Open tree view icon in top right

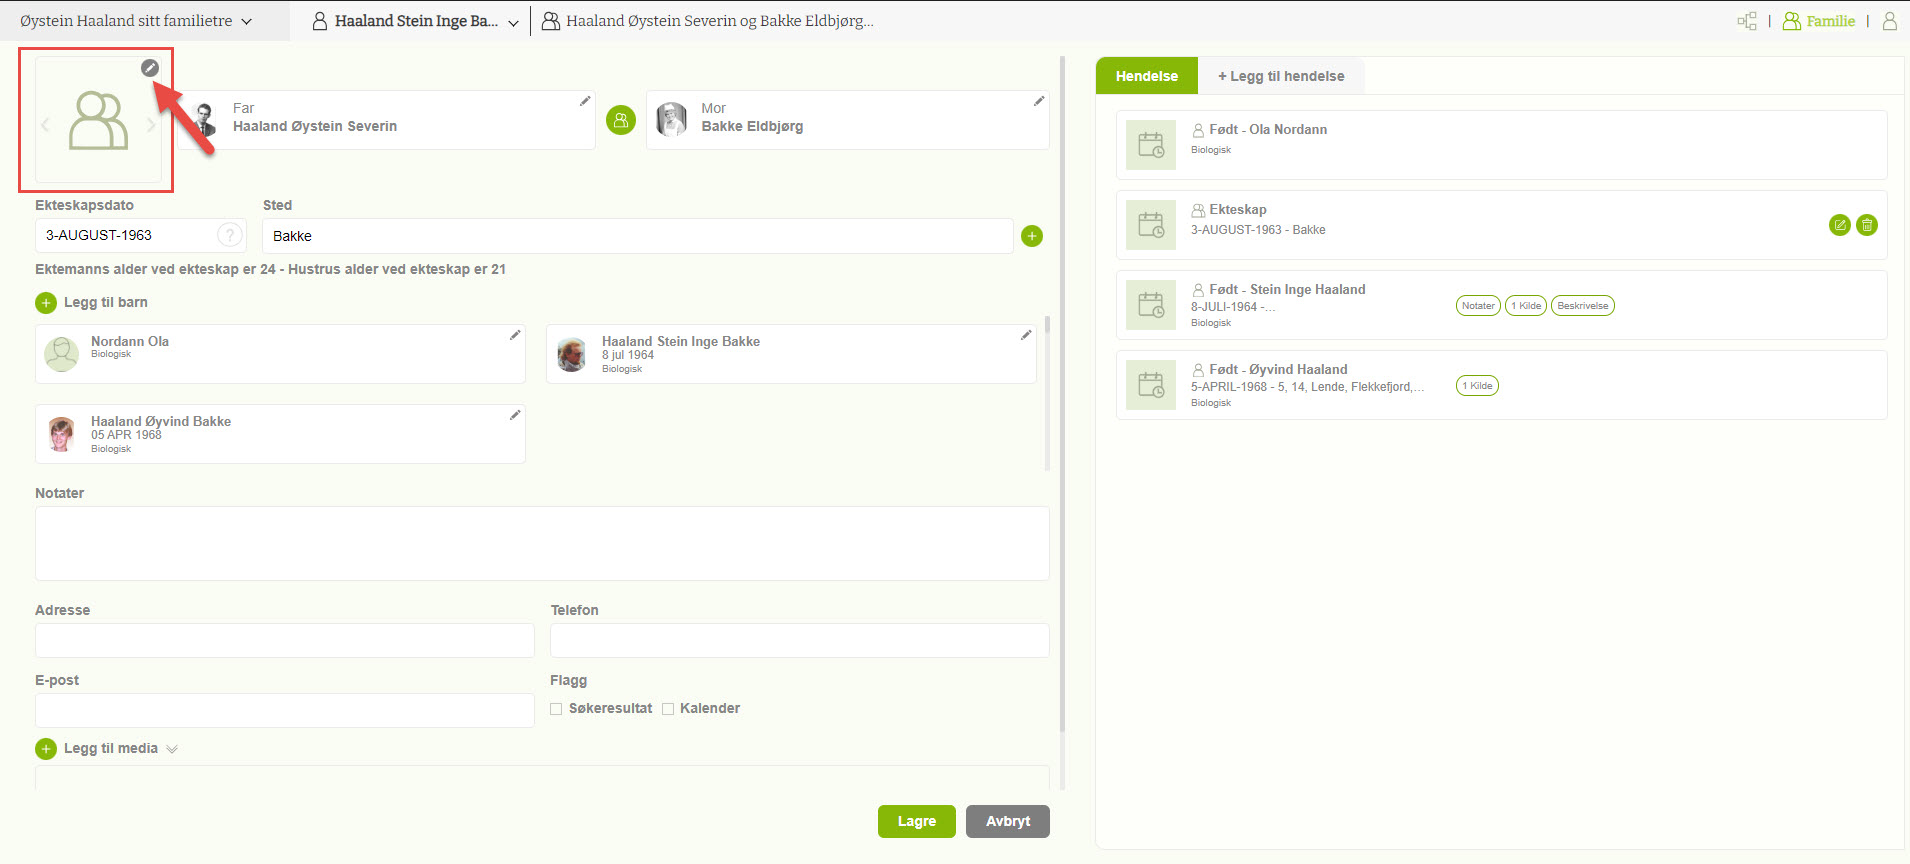click(x=1747, y=21)
